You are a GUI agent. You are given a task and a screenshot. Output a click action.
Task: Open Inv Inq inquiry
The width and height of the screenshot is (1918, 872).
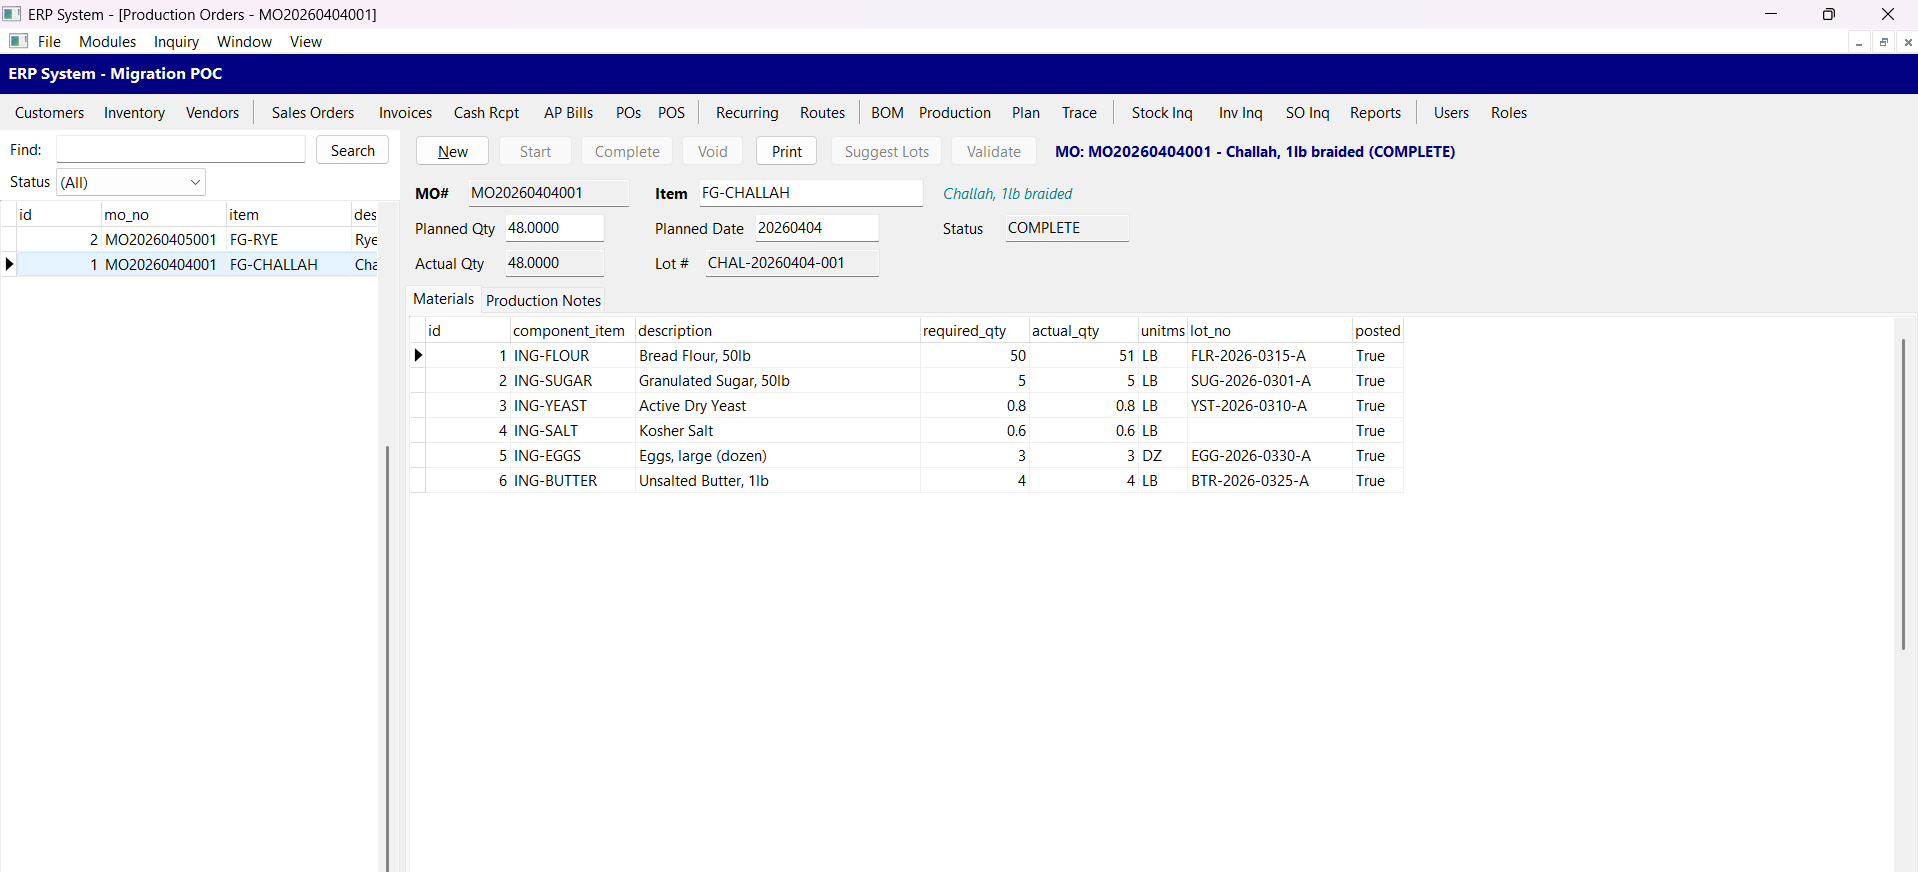pos(1240,113)
